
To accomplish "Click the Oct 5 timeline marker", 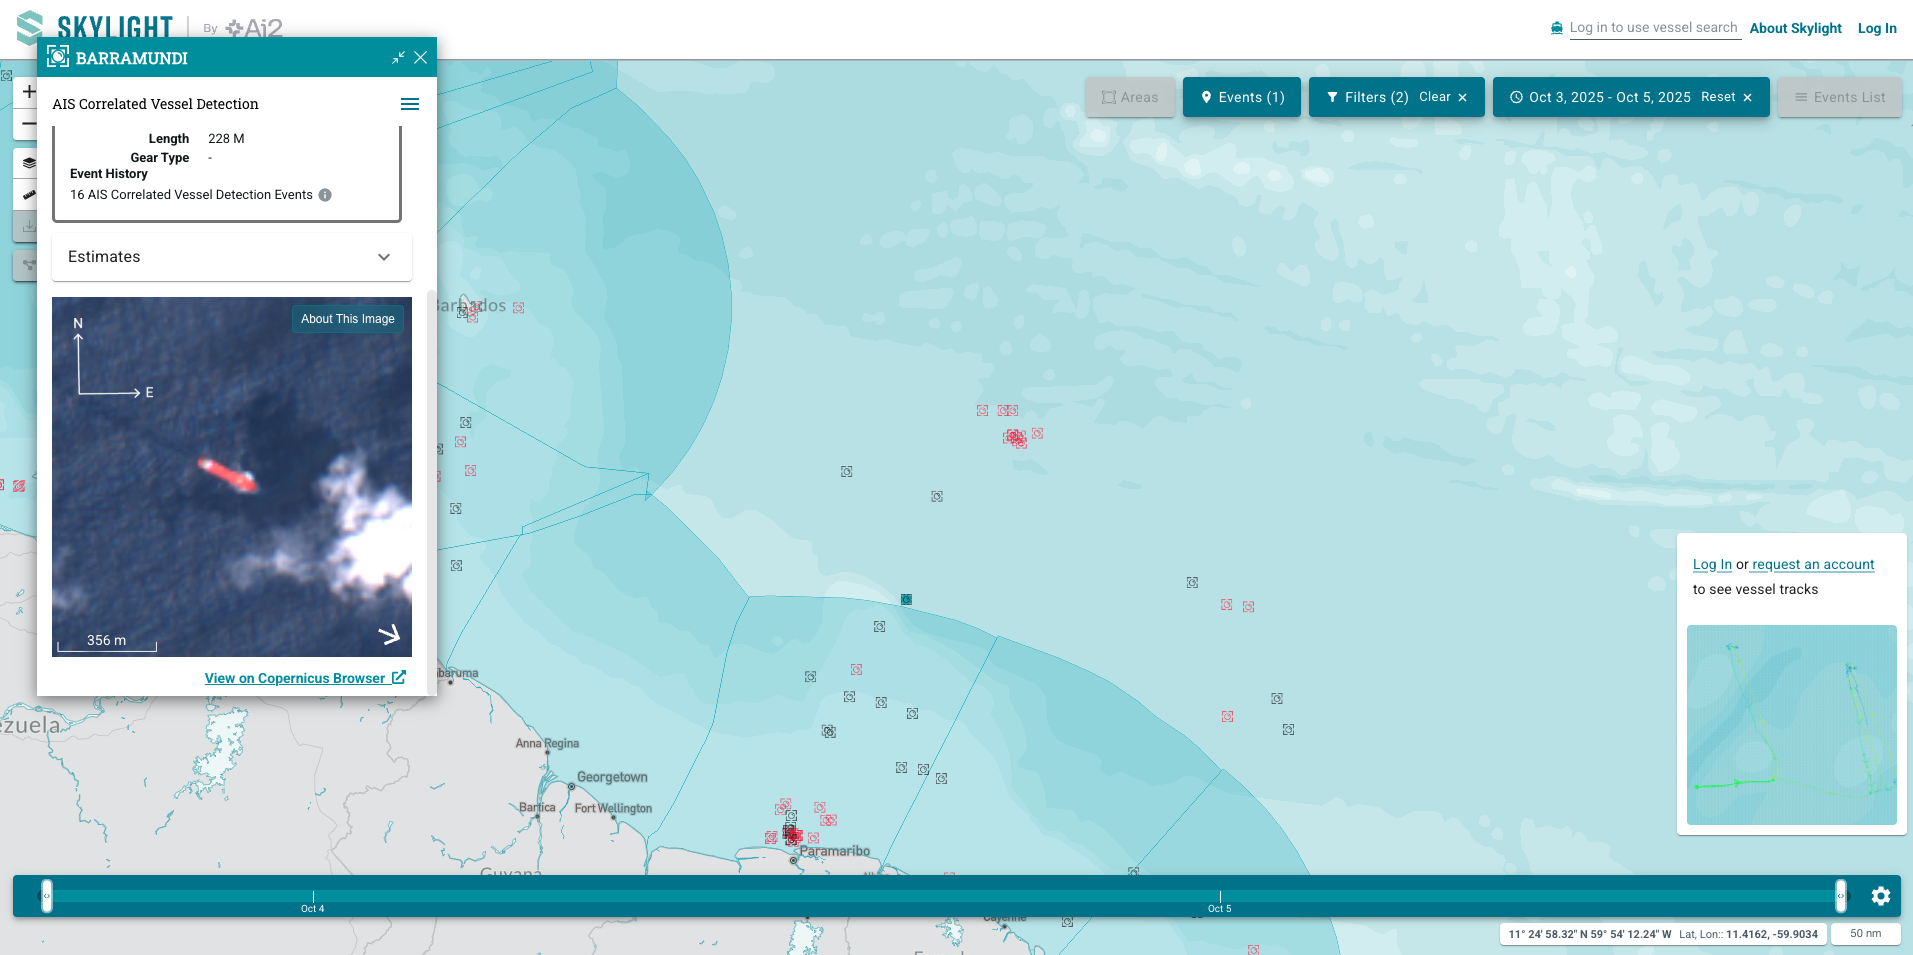I will click(1220, 903).
